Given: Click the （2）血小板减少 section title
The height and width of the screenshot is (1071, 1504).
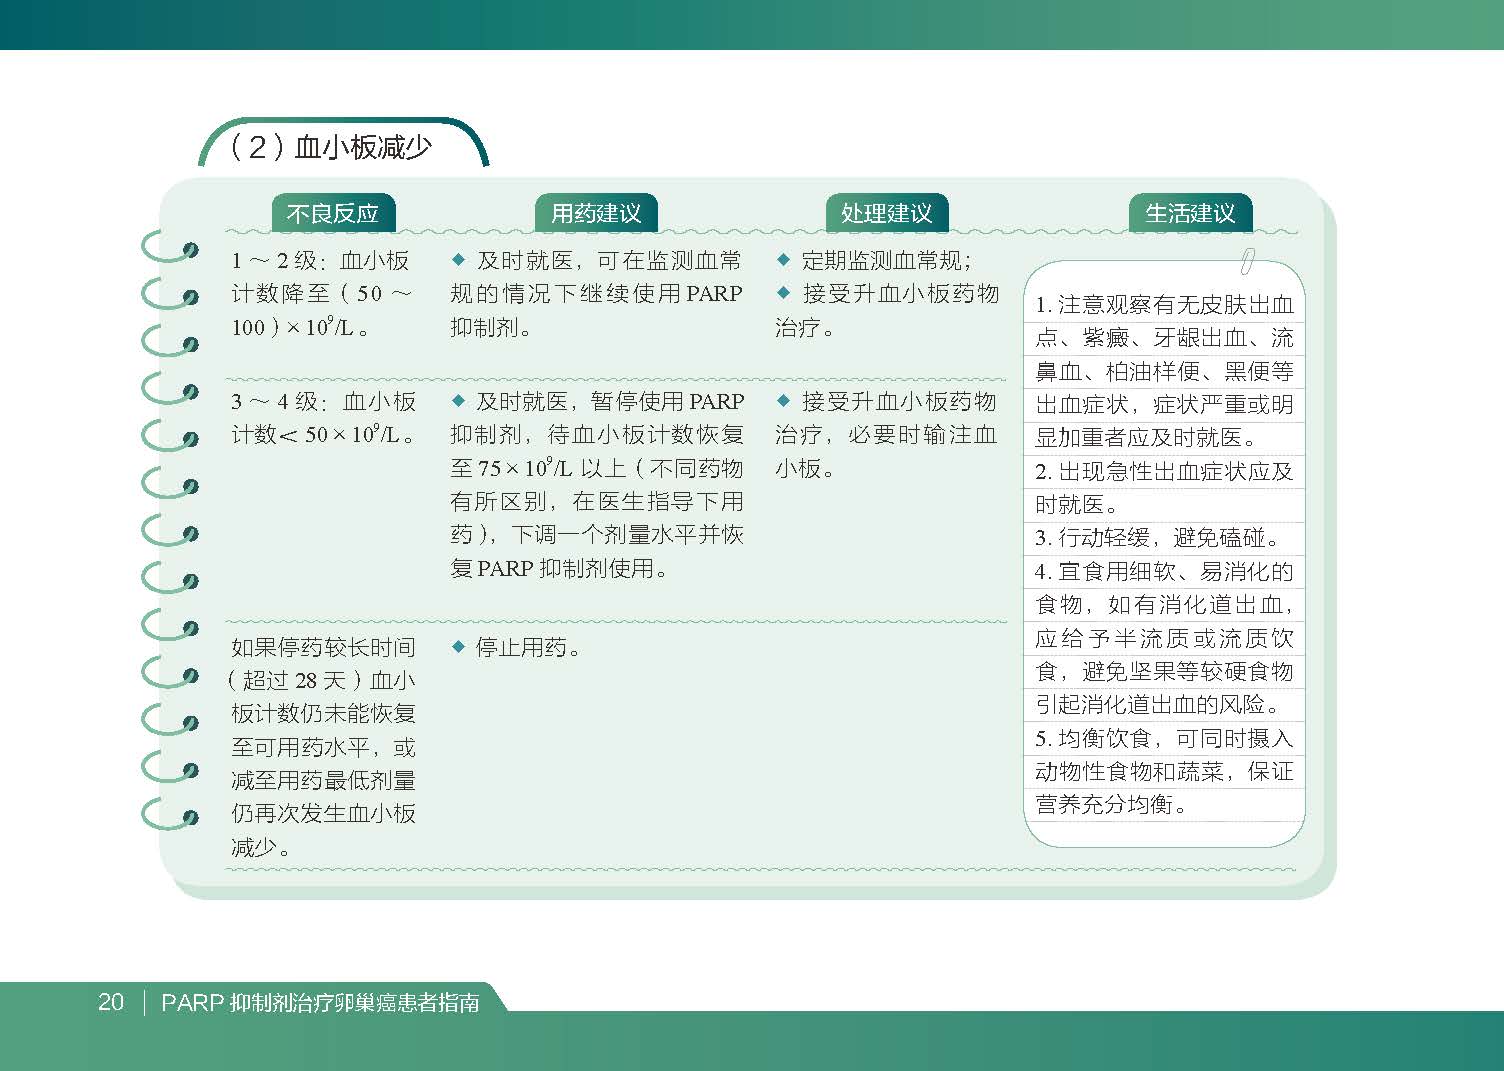Looking at the screenshot, I should (331, 147).
